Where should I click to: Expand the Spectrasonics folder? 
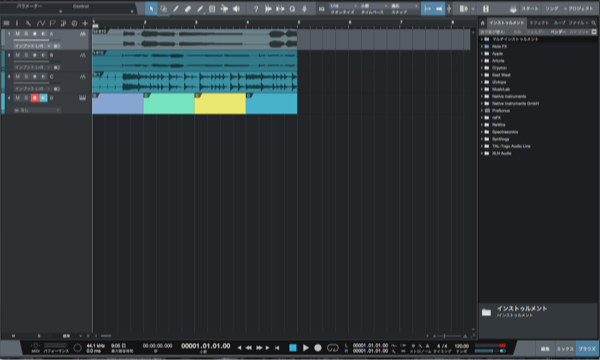coord(482,132)
